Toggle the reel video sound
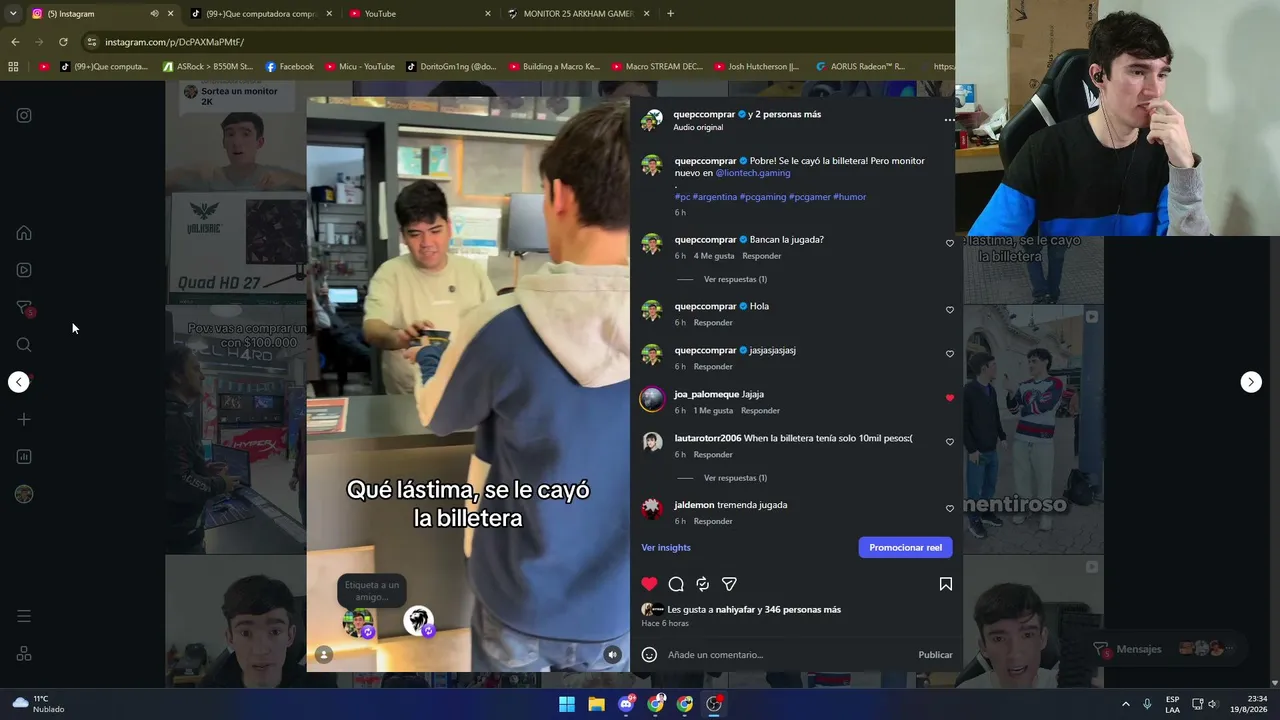This screenshot has height=720, width=1280. [613, 655]
